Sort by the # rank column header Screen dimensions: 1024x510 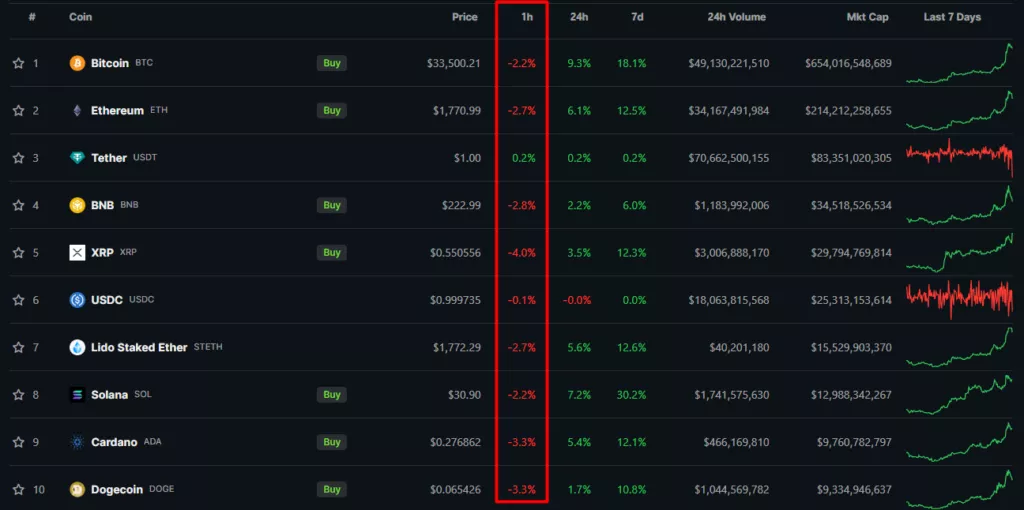click(x=32, y=17)
